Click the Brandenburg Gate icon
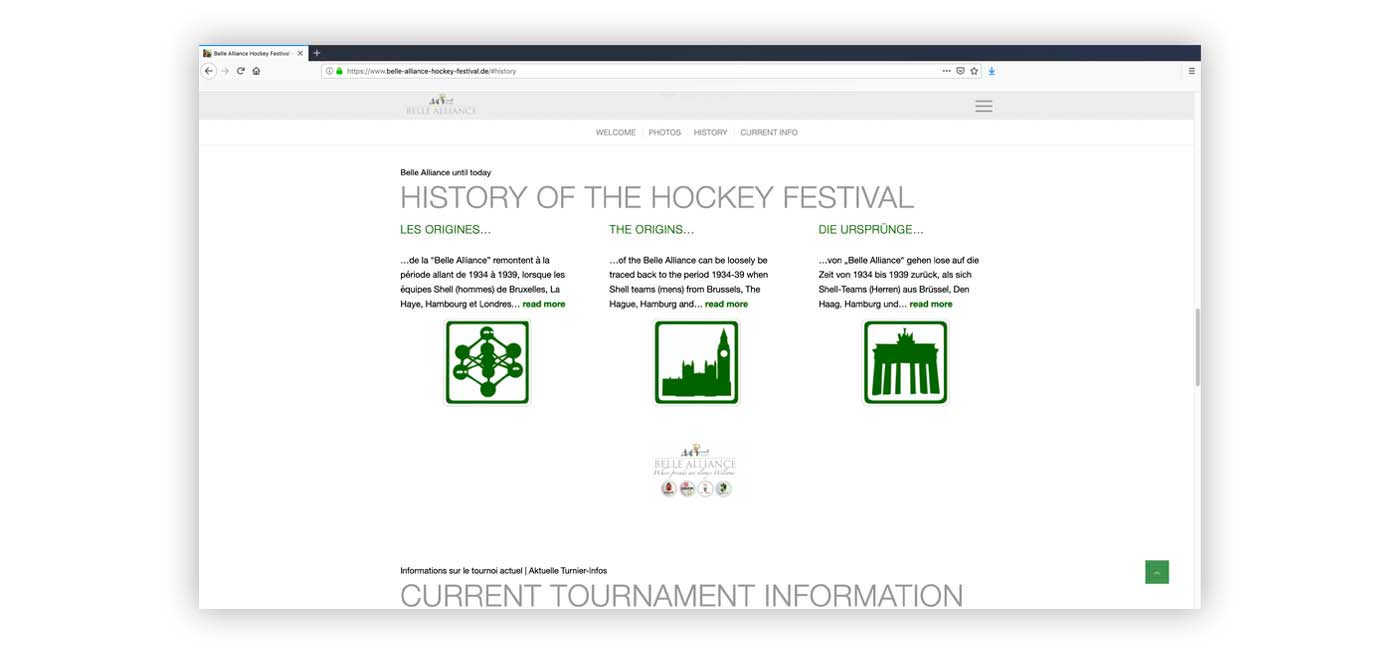 point(905,362)
